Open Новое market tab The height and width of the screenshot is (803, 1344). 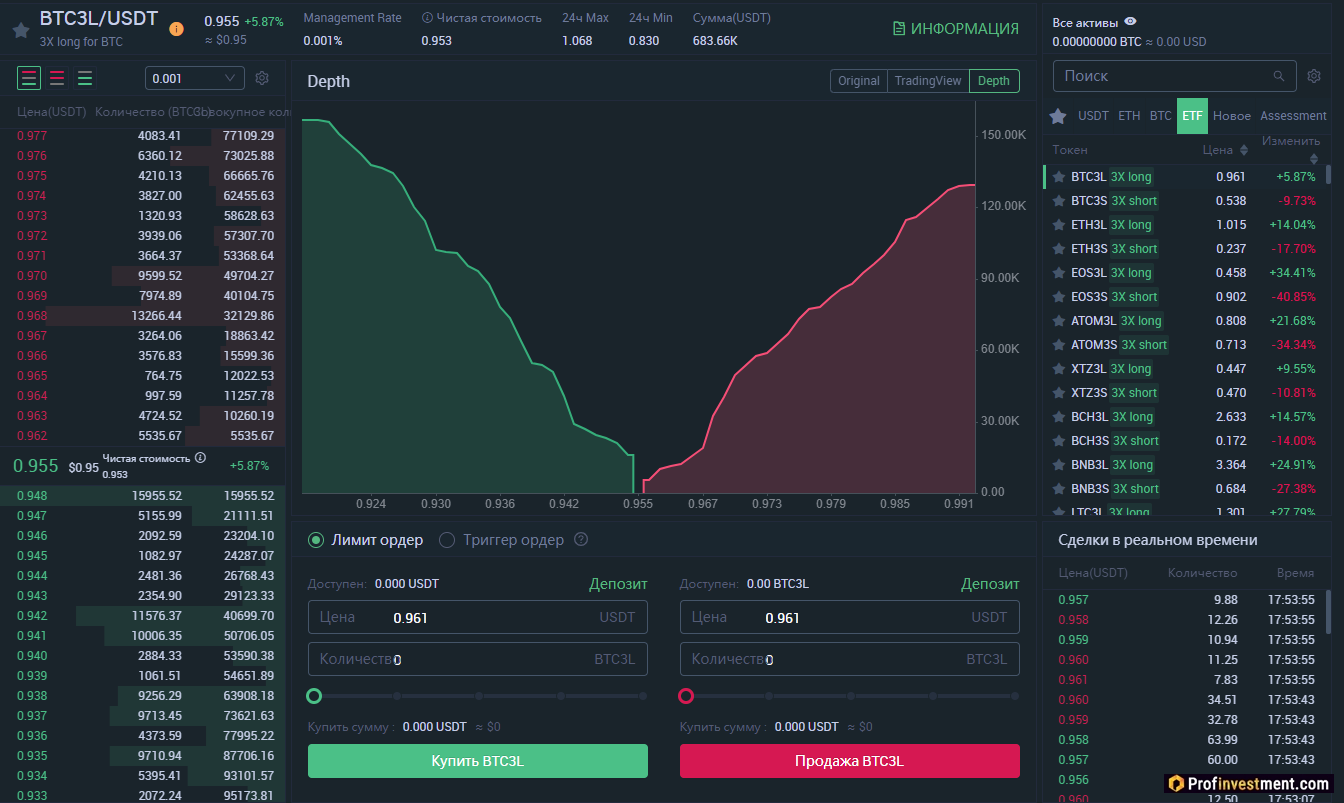[1232, 116]
